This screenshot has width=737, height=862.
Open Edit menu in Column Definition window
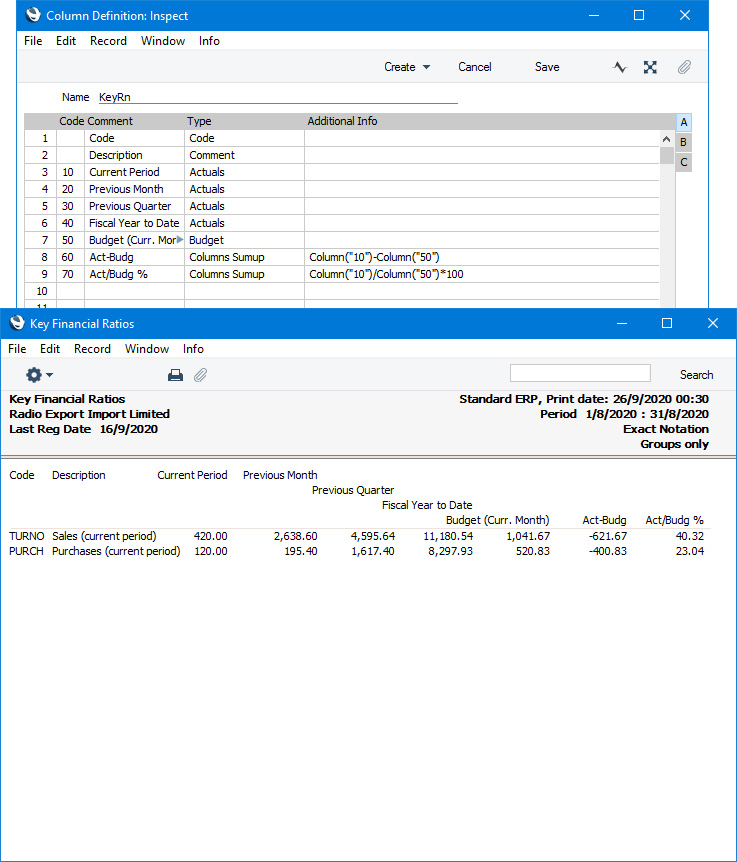pos(66,41)
